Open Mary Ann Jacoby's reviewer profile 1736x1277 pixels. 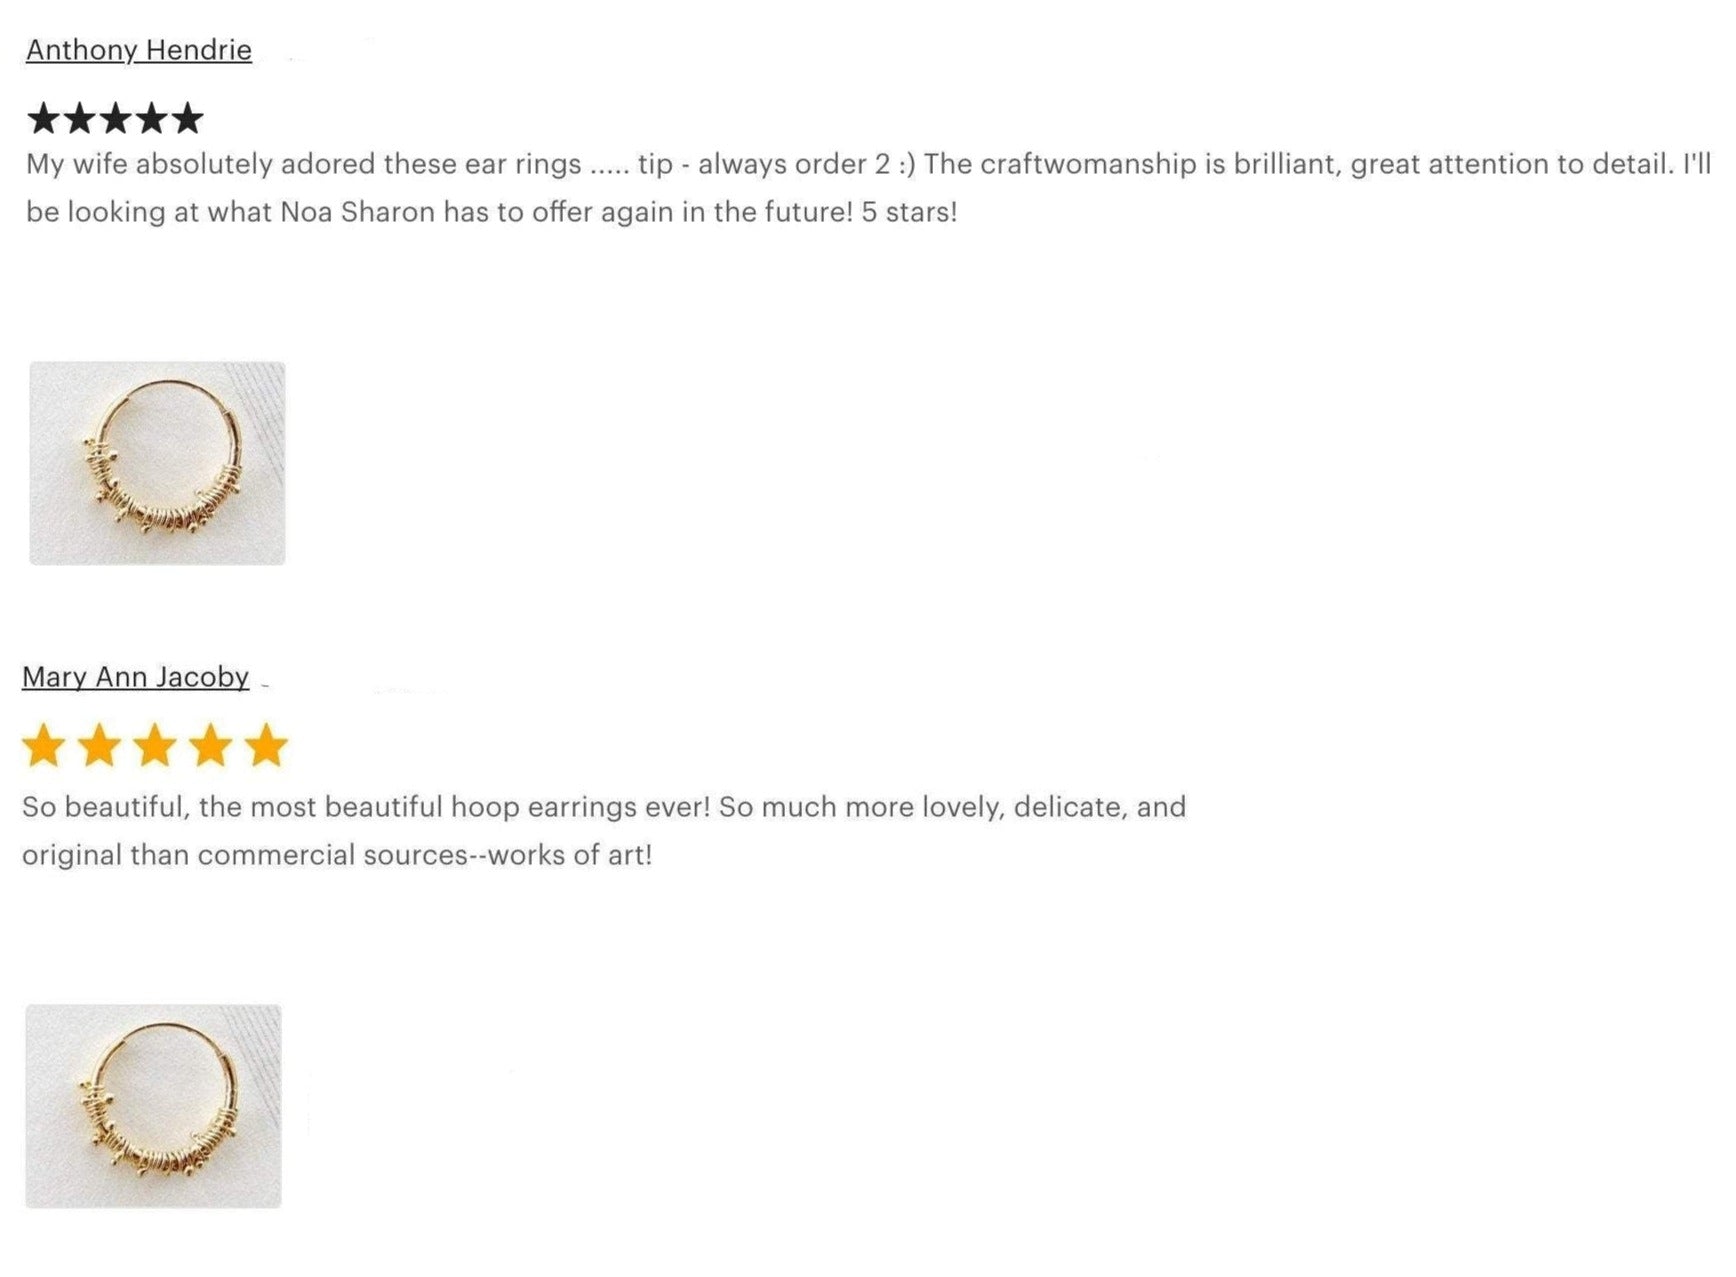(136, 677)
